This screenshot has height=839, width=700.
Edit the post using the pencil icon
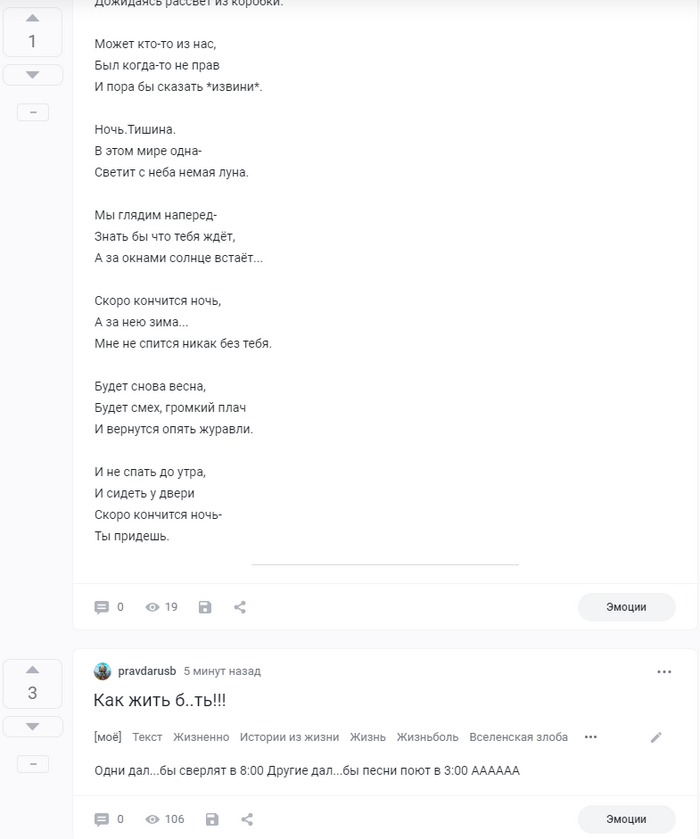(657, 736)
